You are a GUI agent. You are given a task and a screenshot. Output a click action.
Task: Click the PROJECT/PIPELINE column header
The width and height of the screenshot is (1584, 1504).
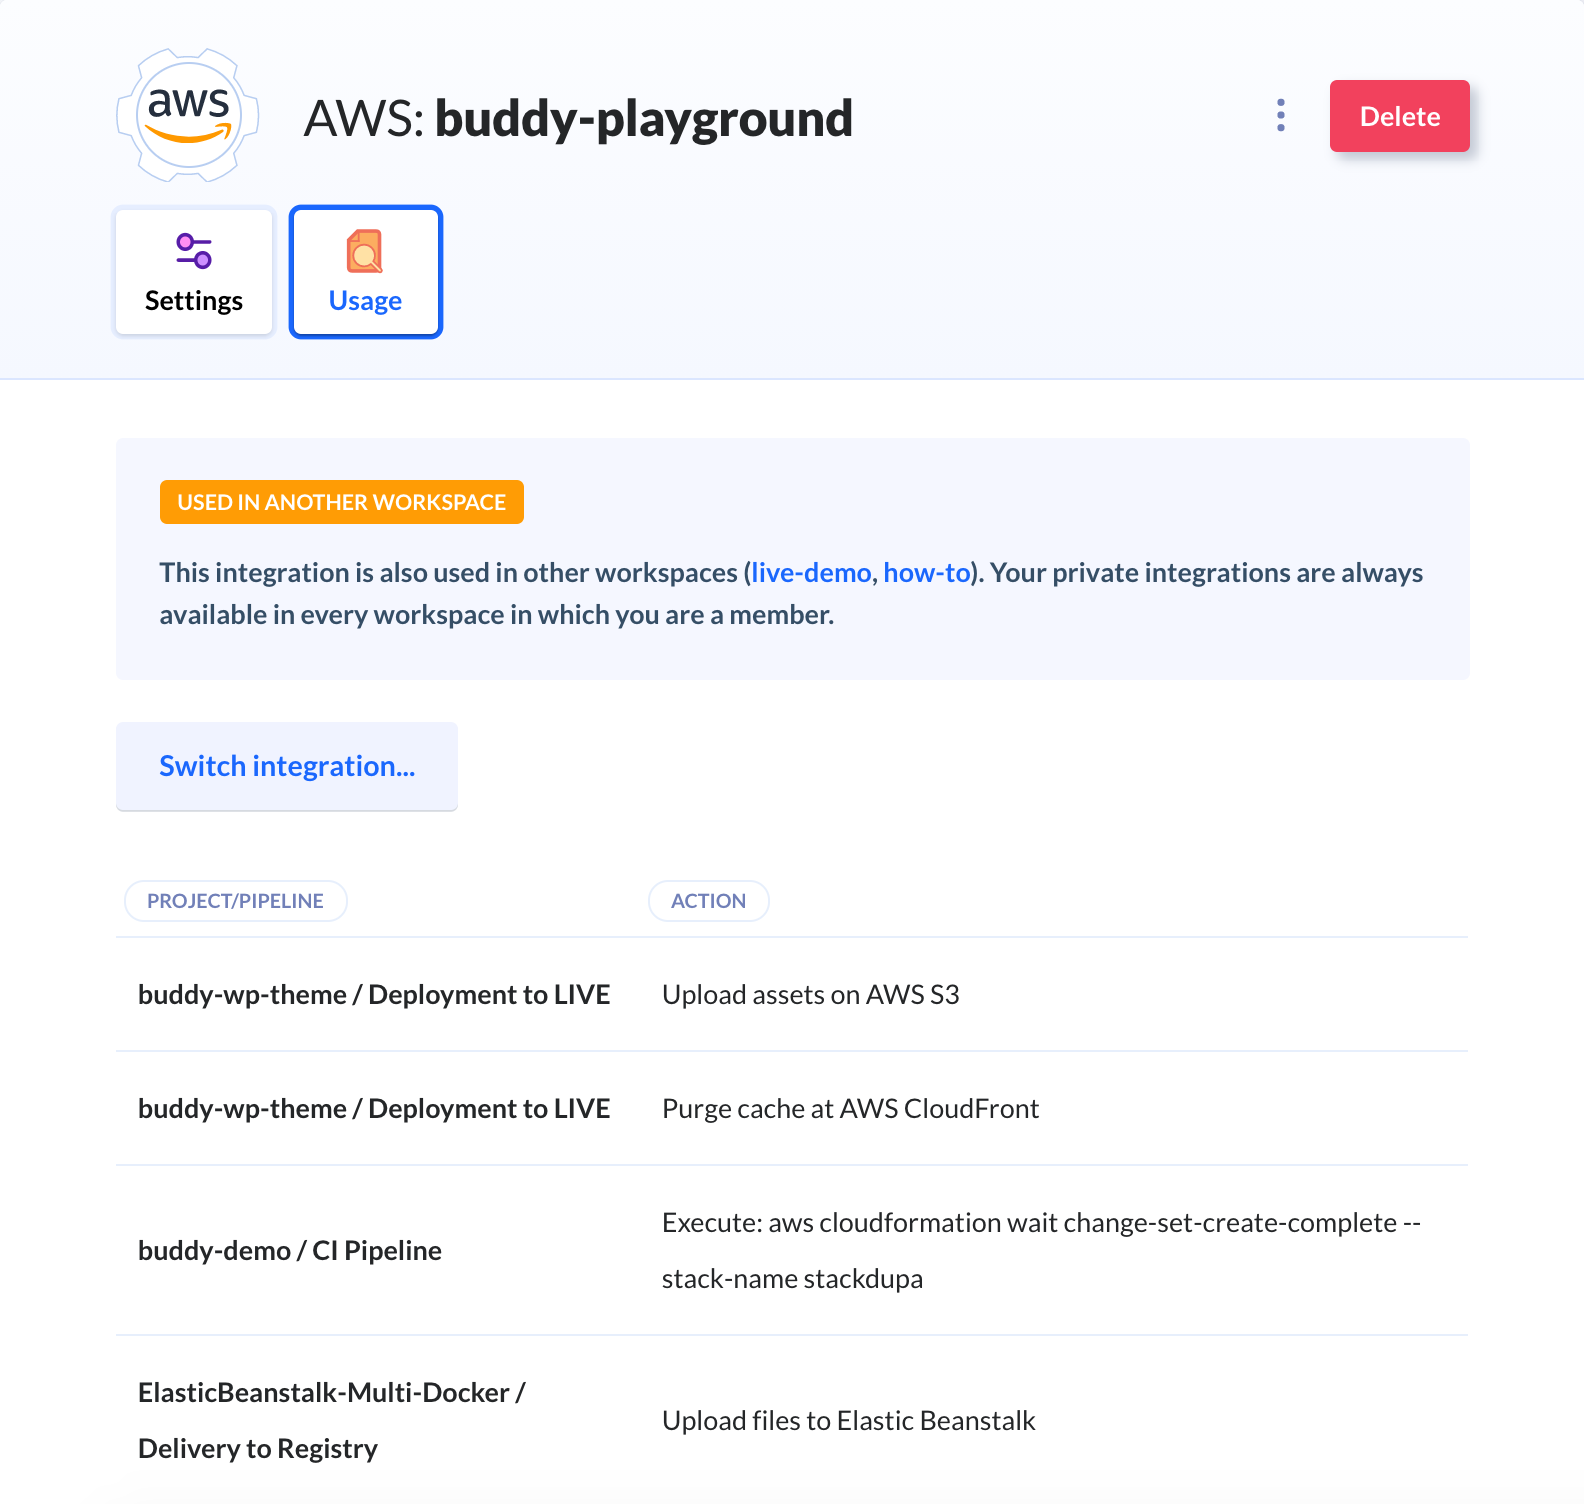pyautogui.click(x=235, y=901)
